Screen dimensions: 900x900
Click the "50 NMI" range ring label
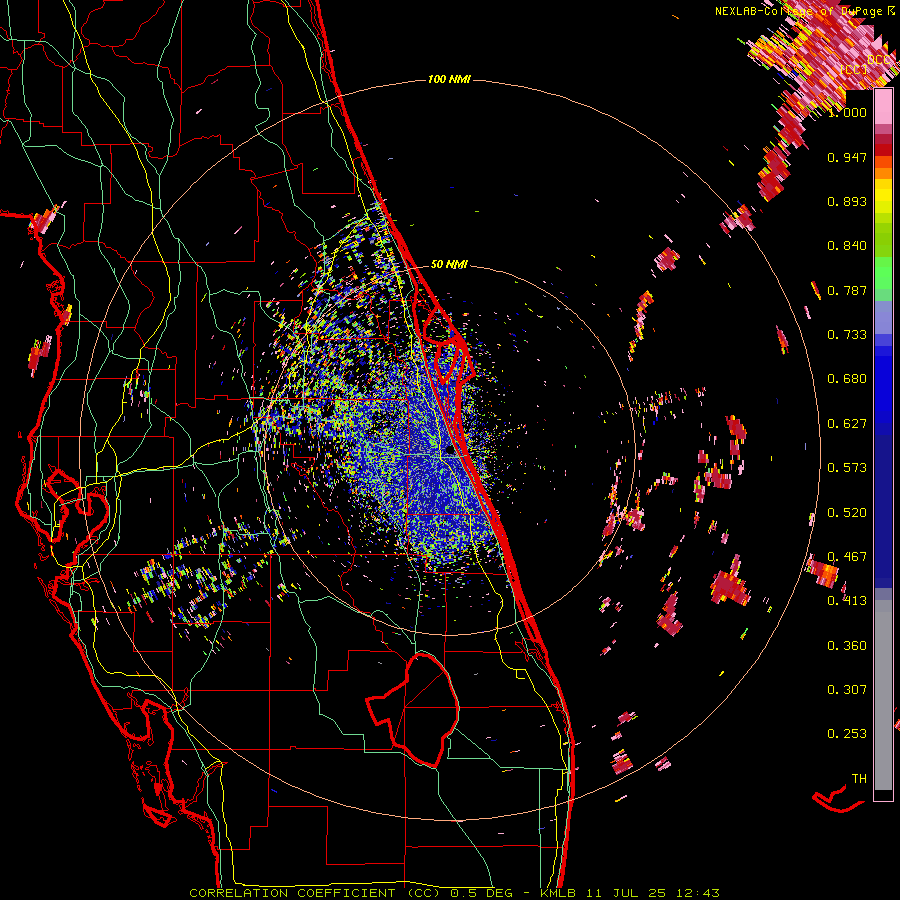coord(449,265)
